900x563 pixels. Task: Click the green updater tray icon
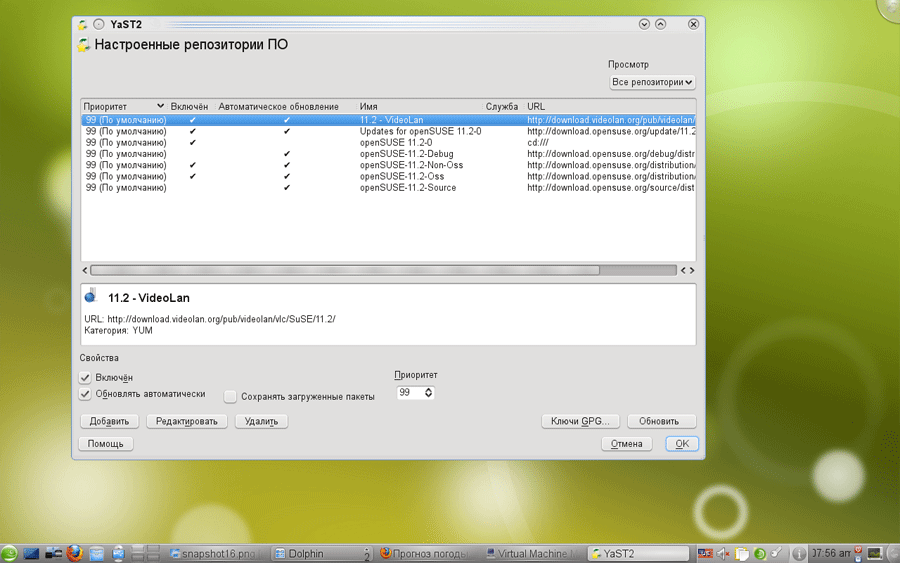pos(759,553)
